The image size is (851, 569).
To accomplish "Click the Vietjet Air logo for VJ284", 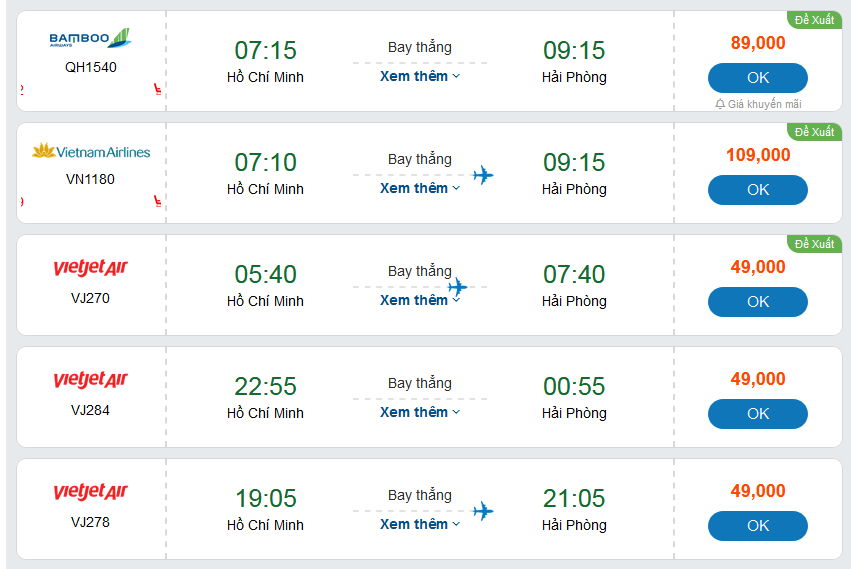I will tap(90, 380).
